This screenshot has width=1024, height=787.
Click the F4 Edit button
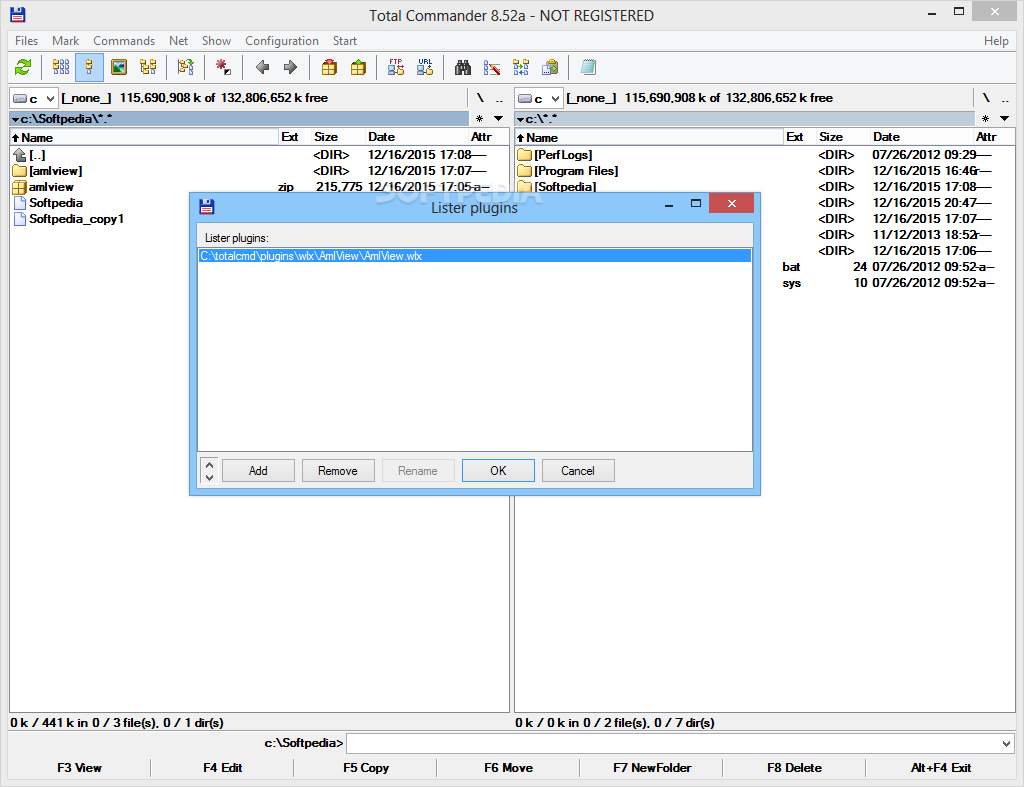(x=222, y=768)
